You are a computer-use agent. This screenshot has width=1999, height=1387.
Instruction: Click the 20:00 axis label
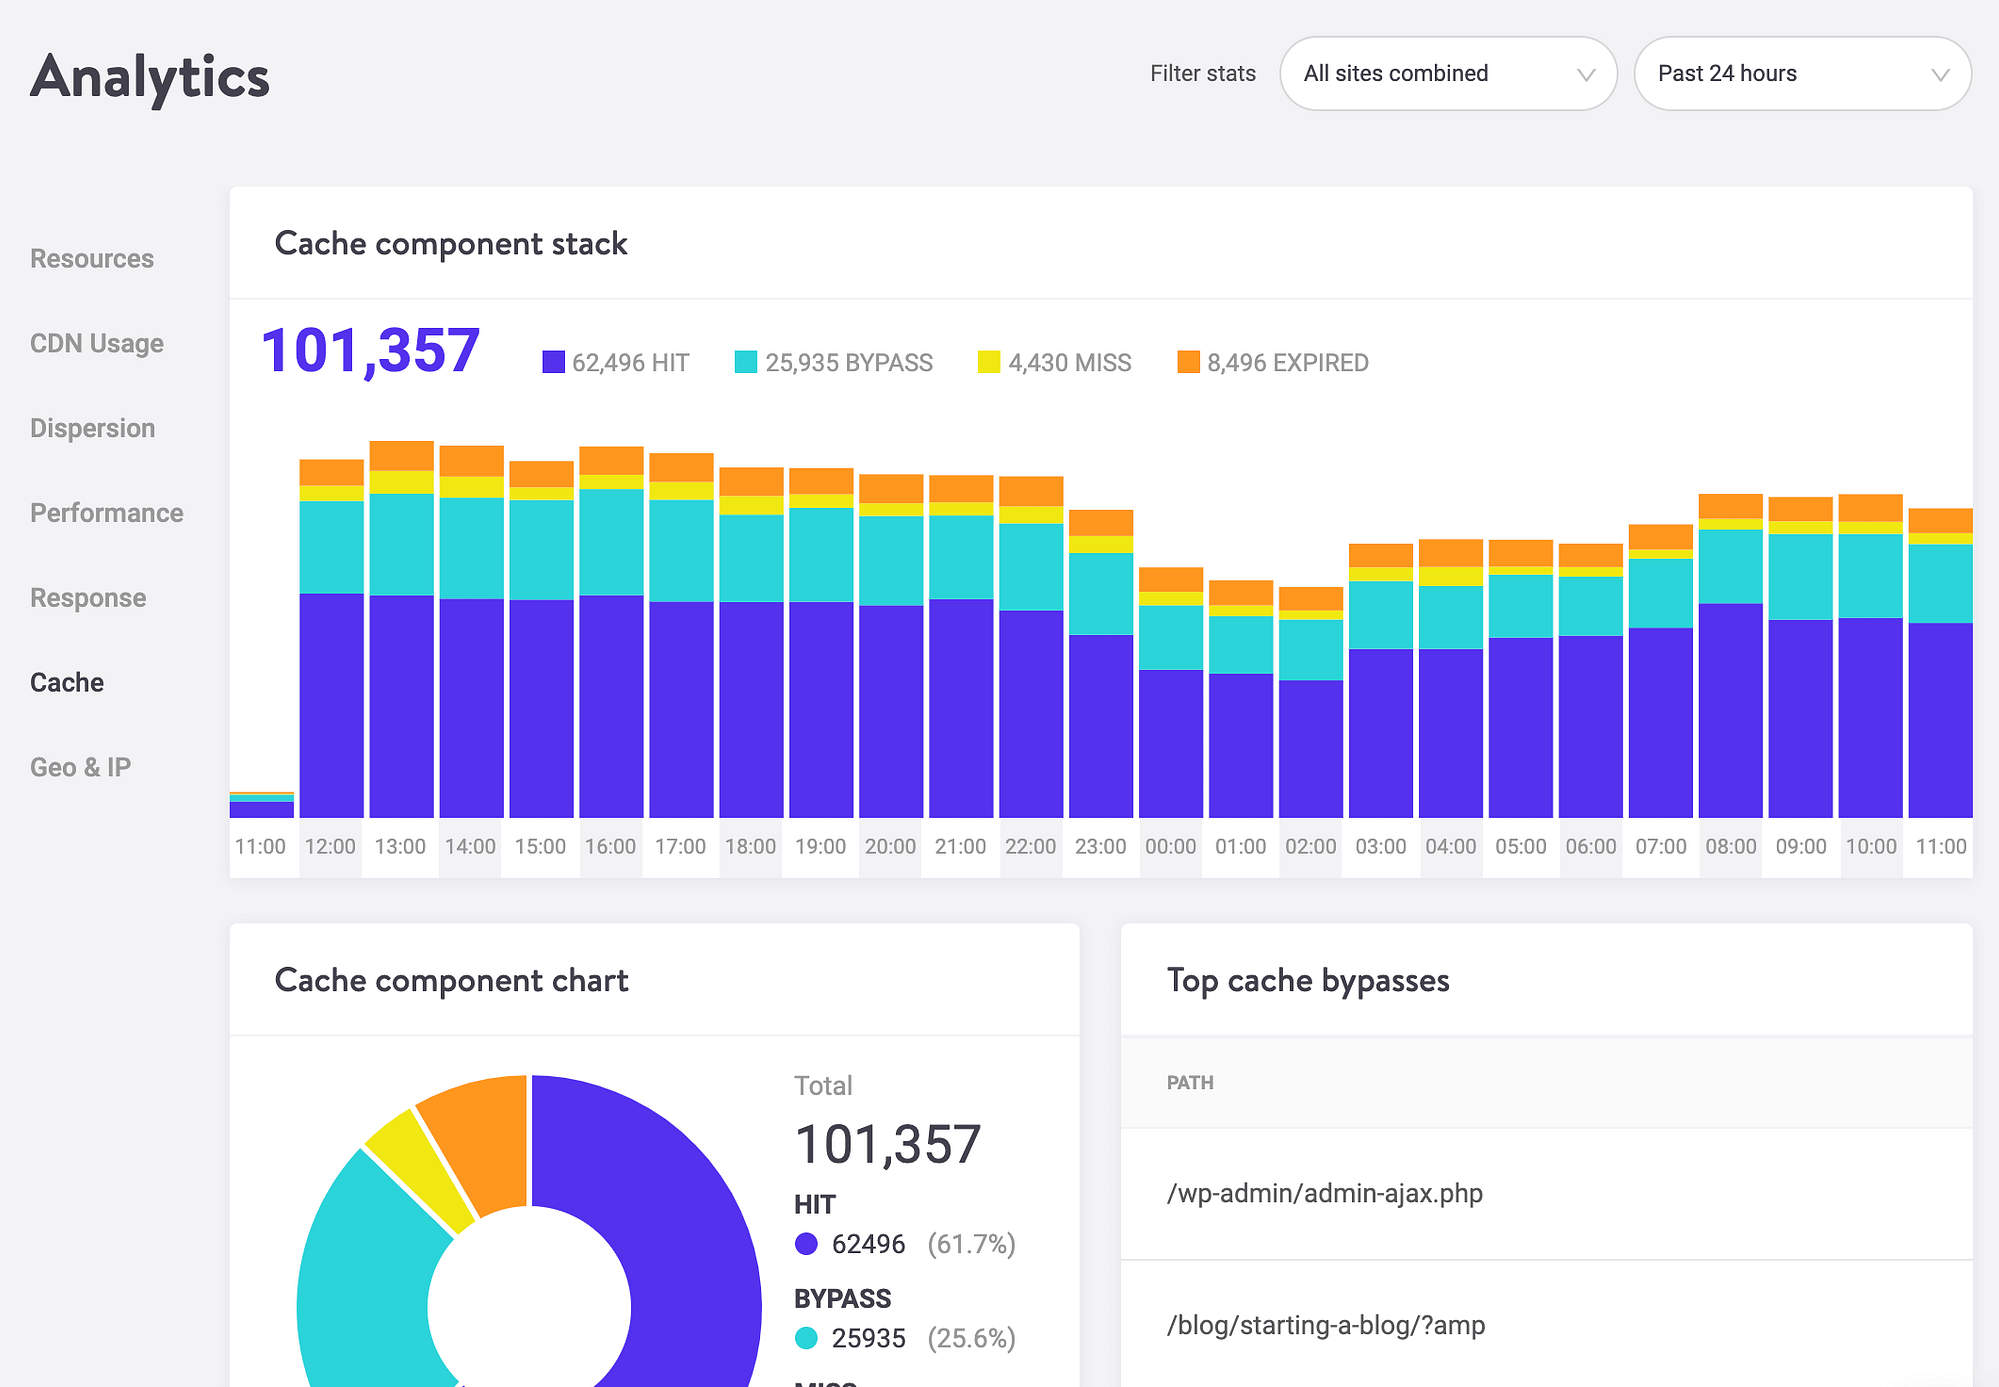click(x=891, y=847)
